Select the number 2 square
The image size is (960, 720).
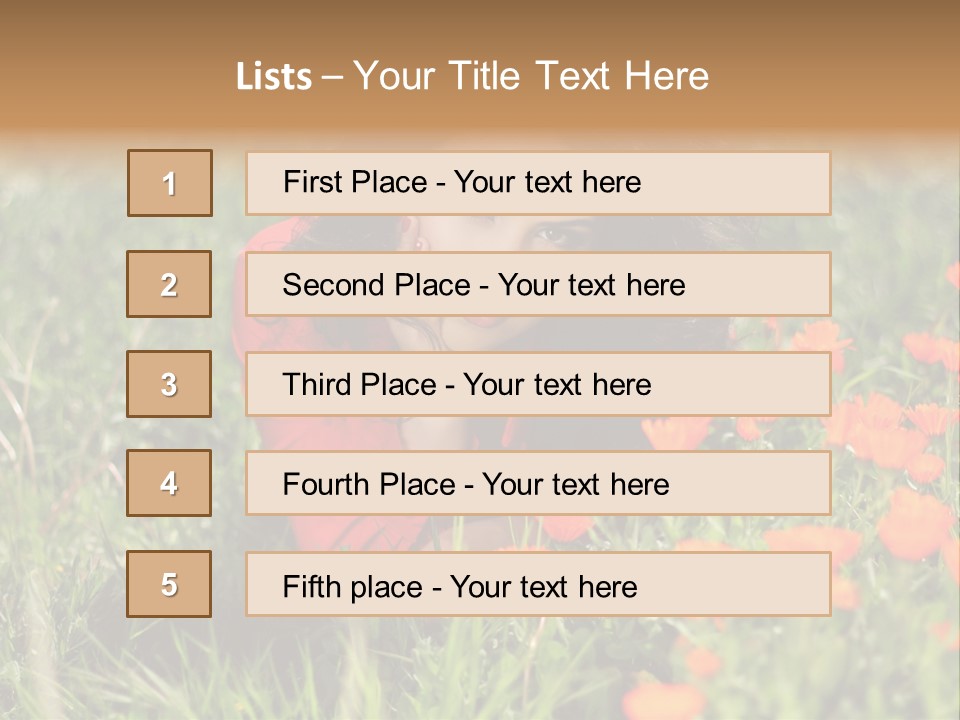[169, 284]
